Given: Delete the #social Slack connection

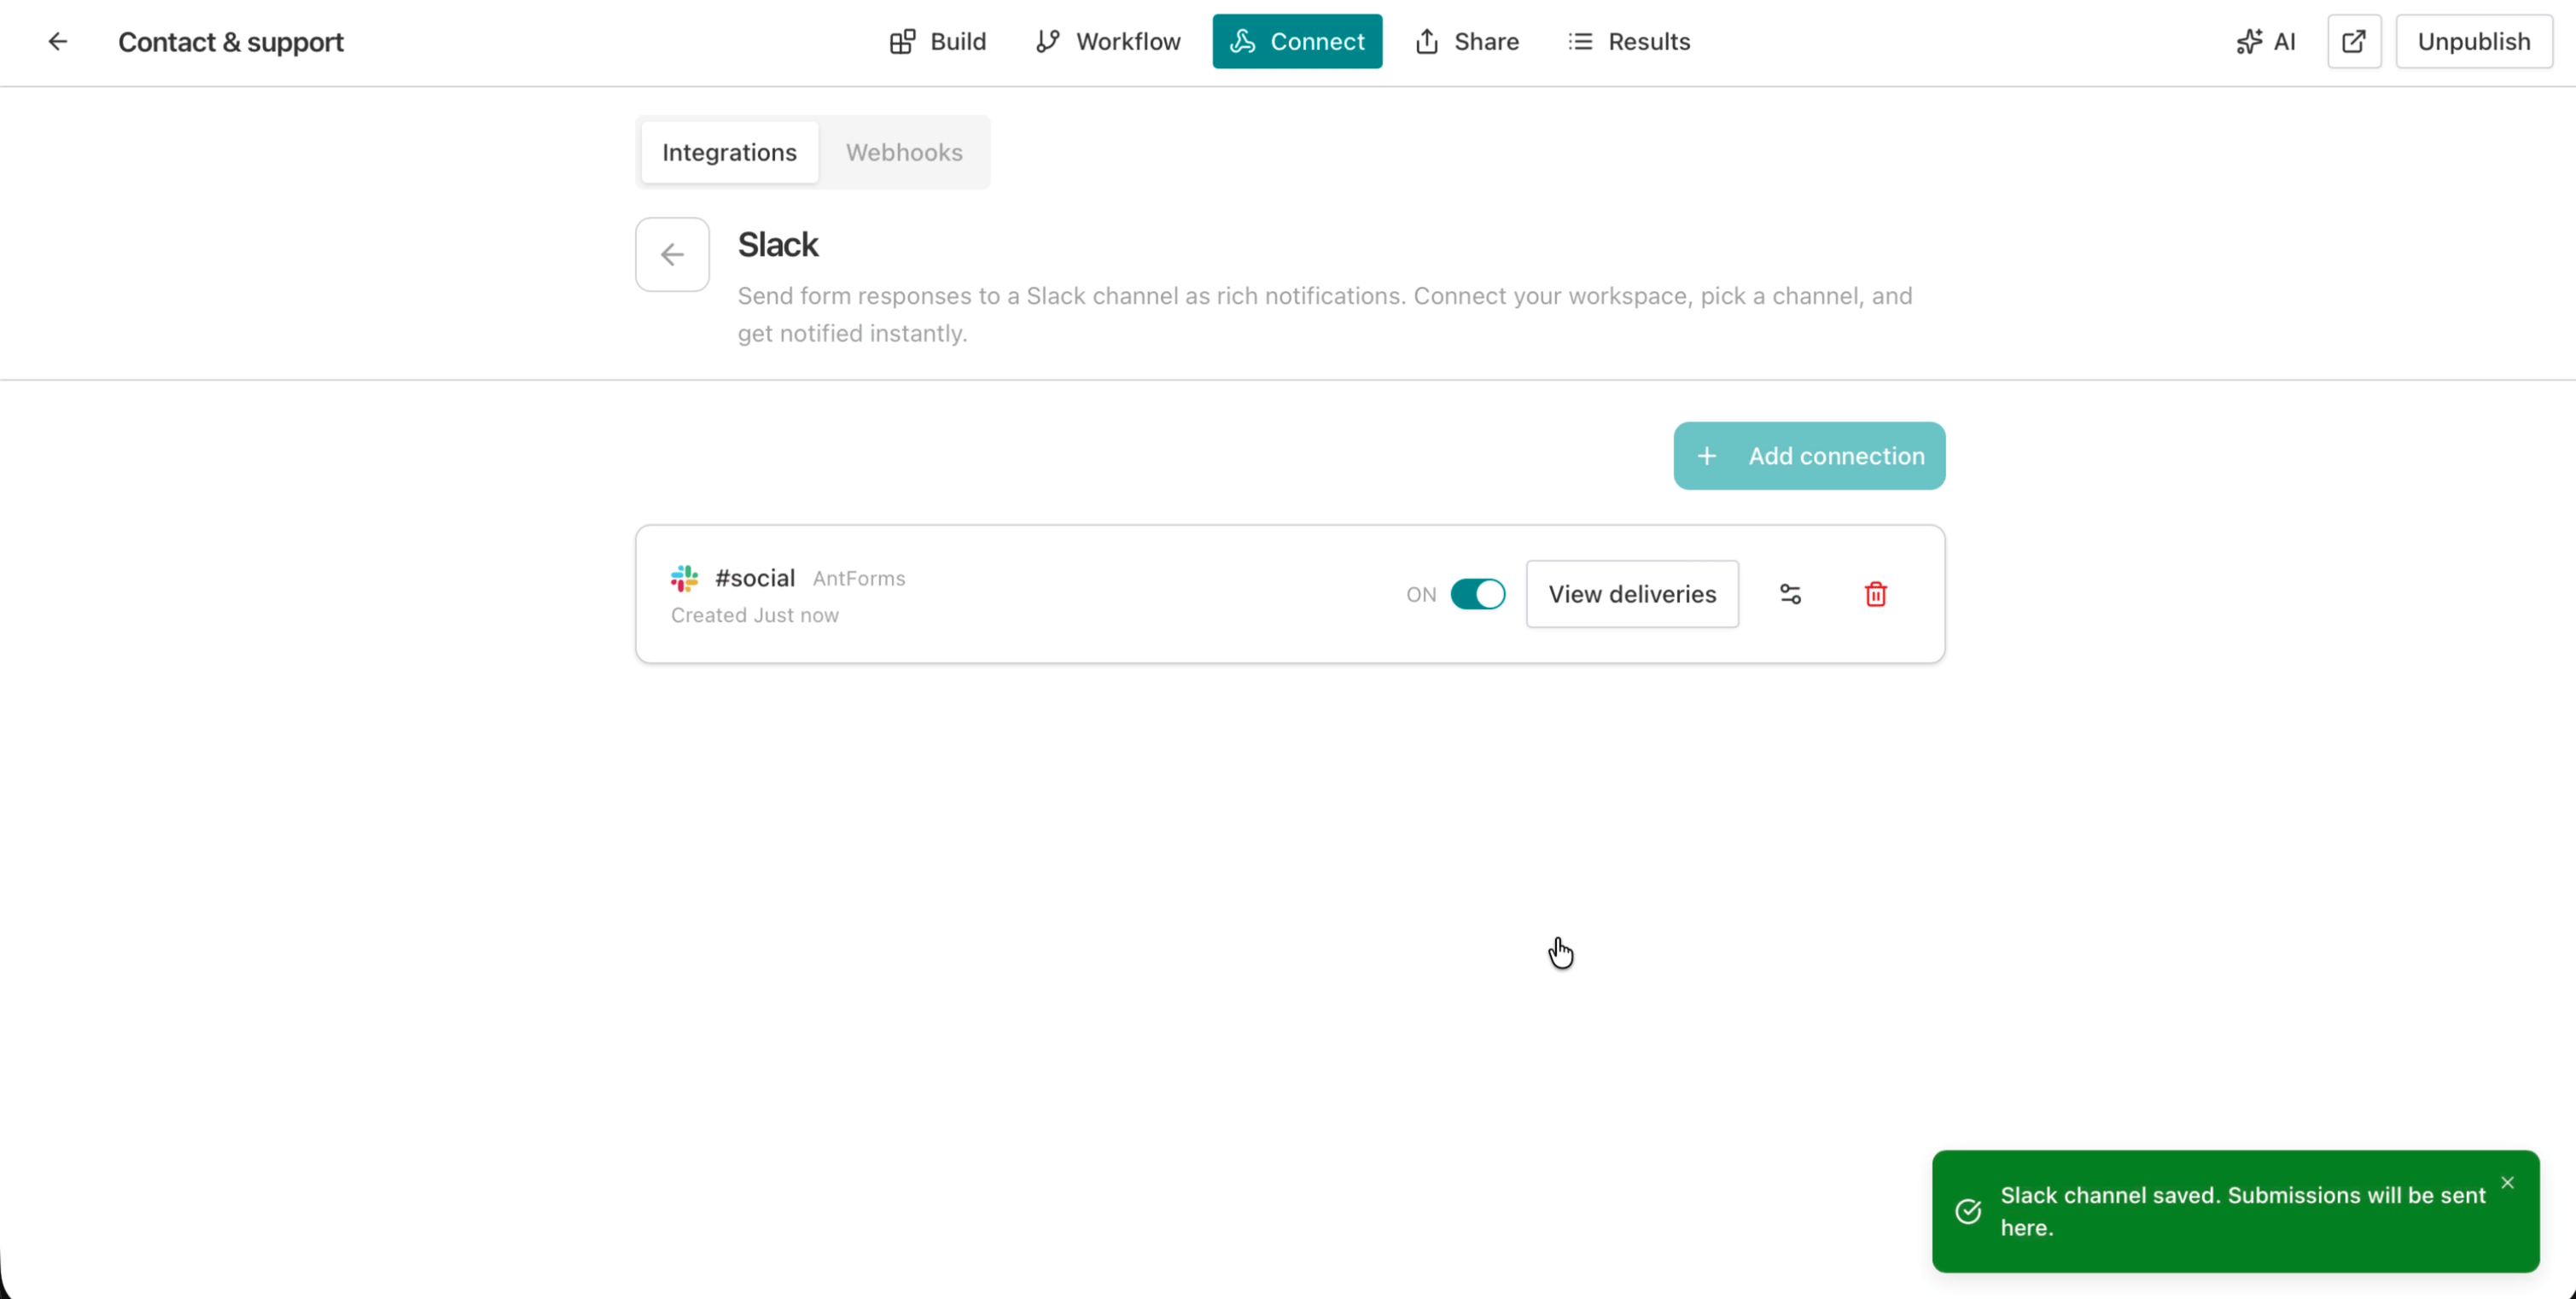Looking at the screenshot, I should tap(1875, 593).
